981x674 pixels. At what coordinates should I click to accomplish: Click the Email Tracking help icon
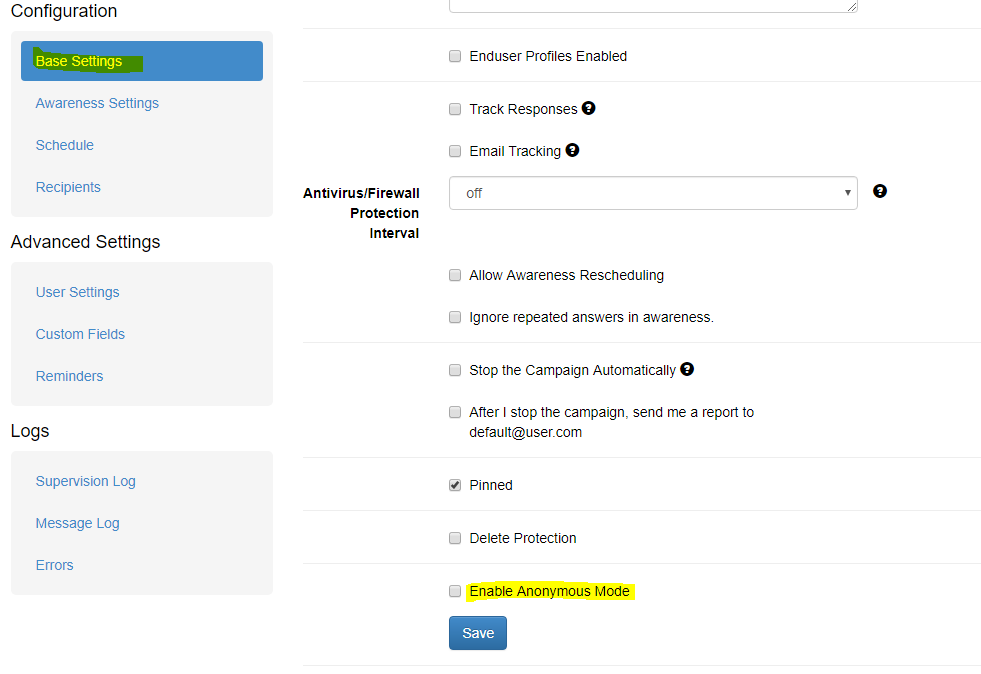pos(572,150)
